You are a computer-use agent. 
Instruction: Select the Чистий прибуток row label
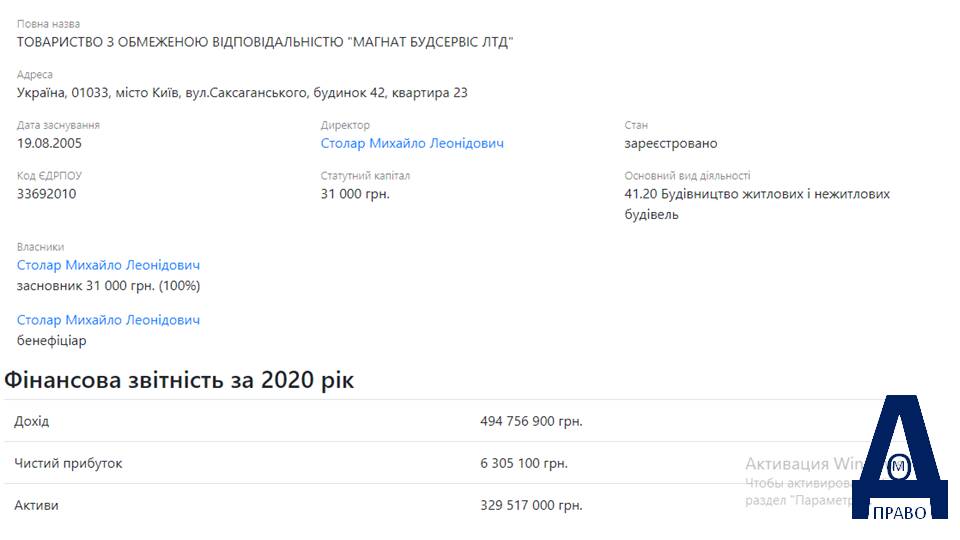[x=68, y=463]
